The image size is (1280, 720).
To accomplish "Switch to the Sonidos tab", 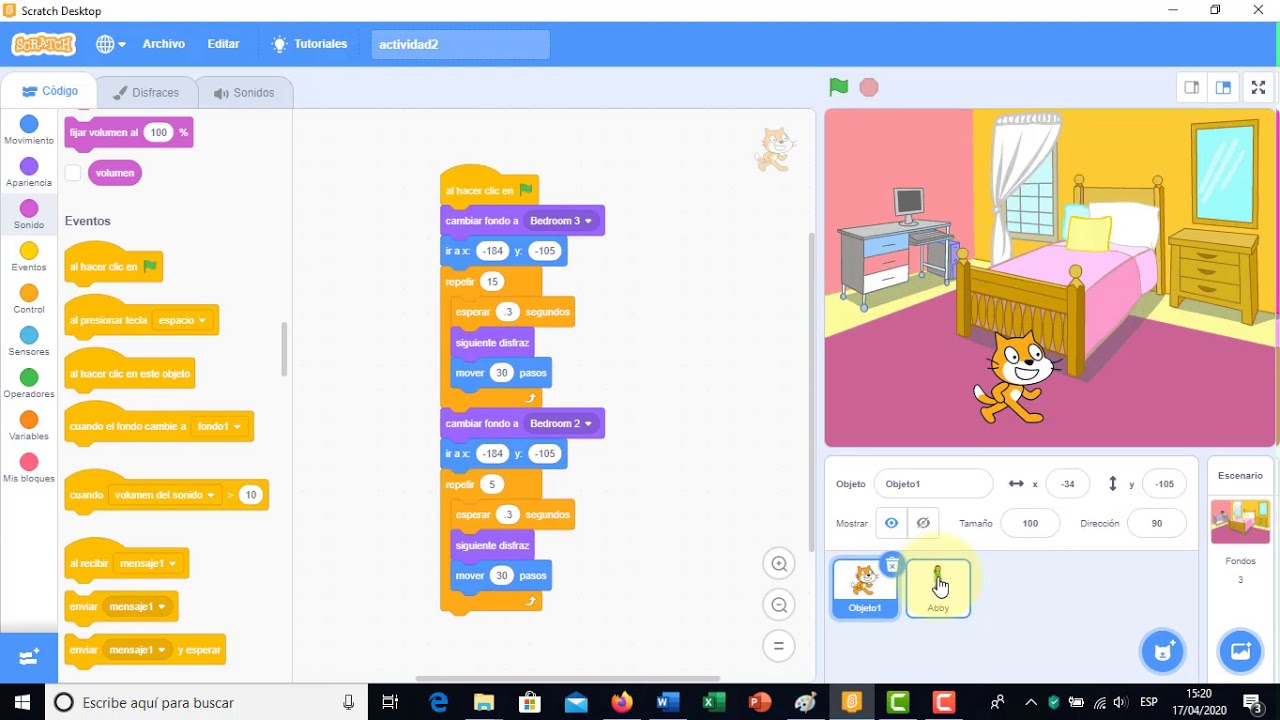I will point(244,92).
